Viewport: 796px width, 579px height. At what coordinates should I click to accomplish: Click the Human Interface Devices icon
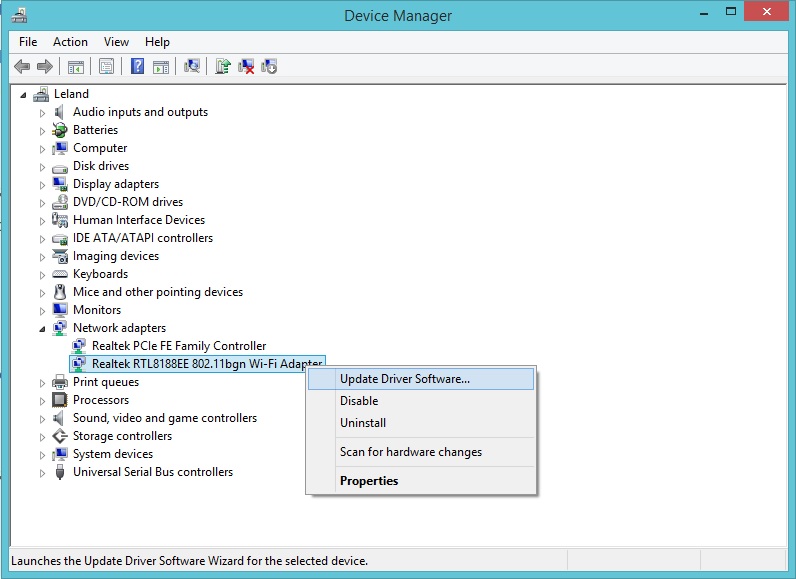[59, 220]
